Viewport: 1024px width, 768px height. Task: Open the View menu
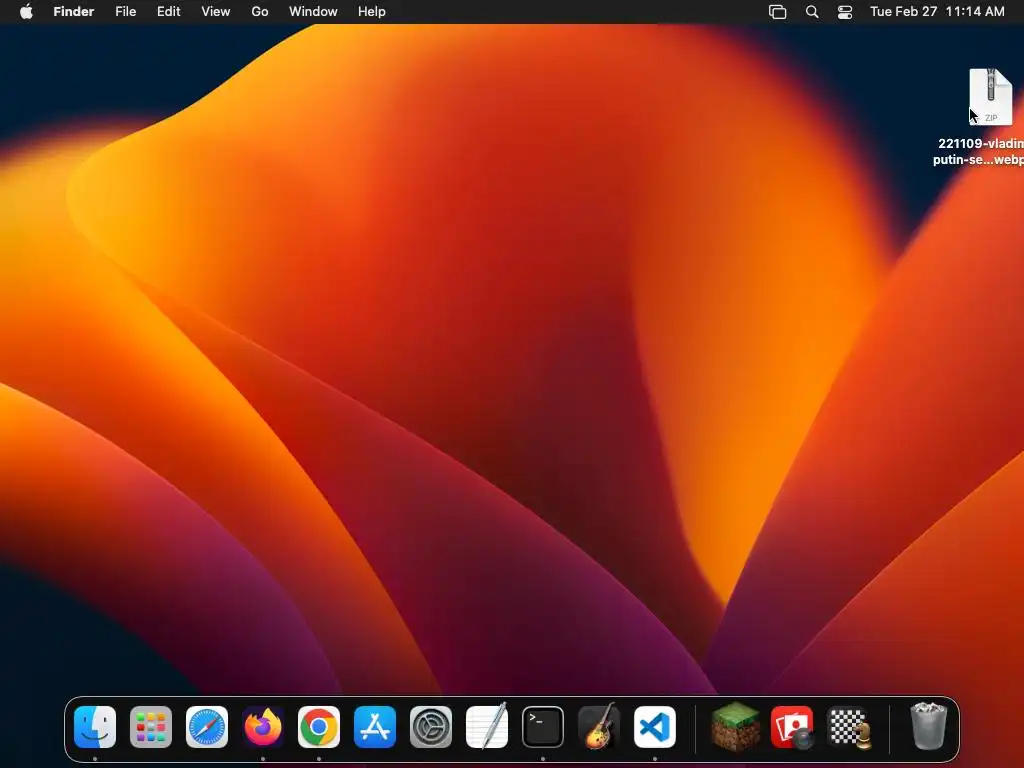pyautogui.click(x=216, y=12)
